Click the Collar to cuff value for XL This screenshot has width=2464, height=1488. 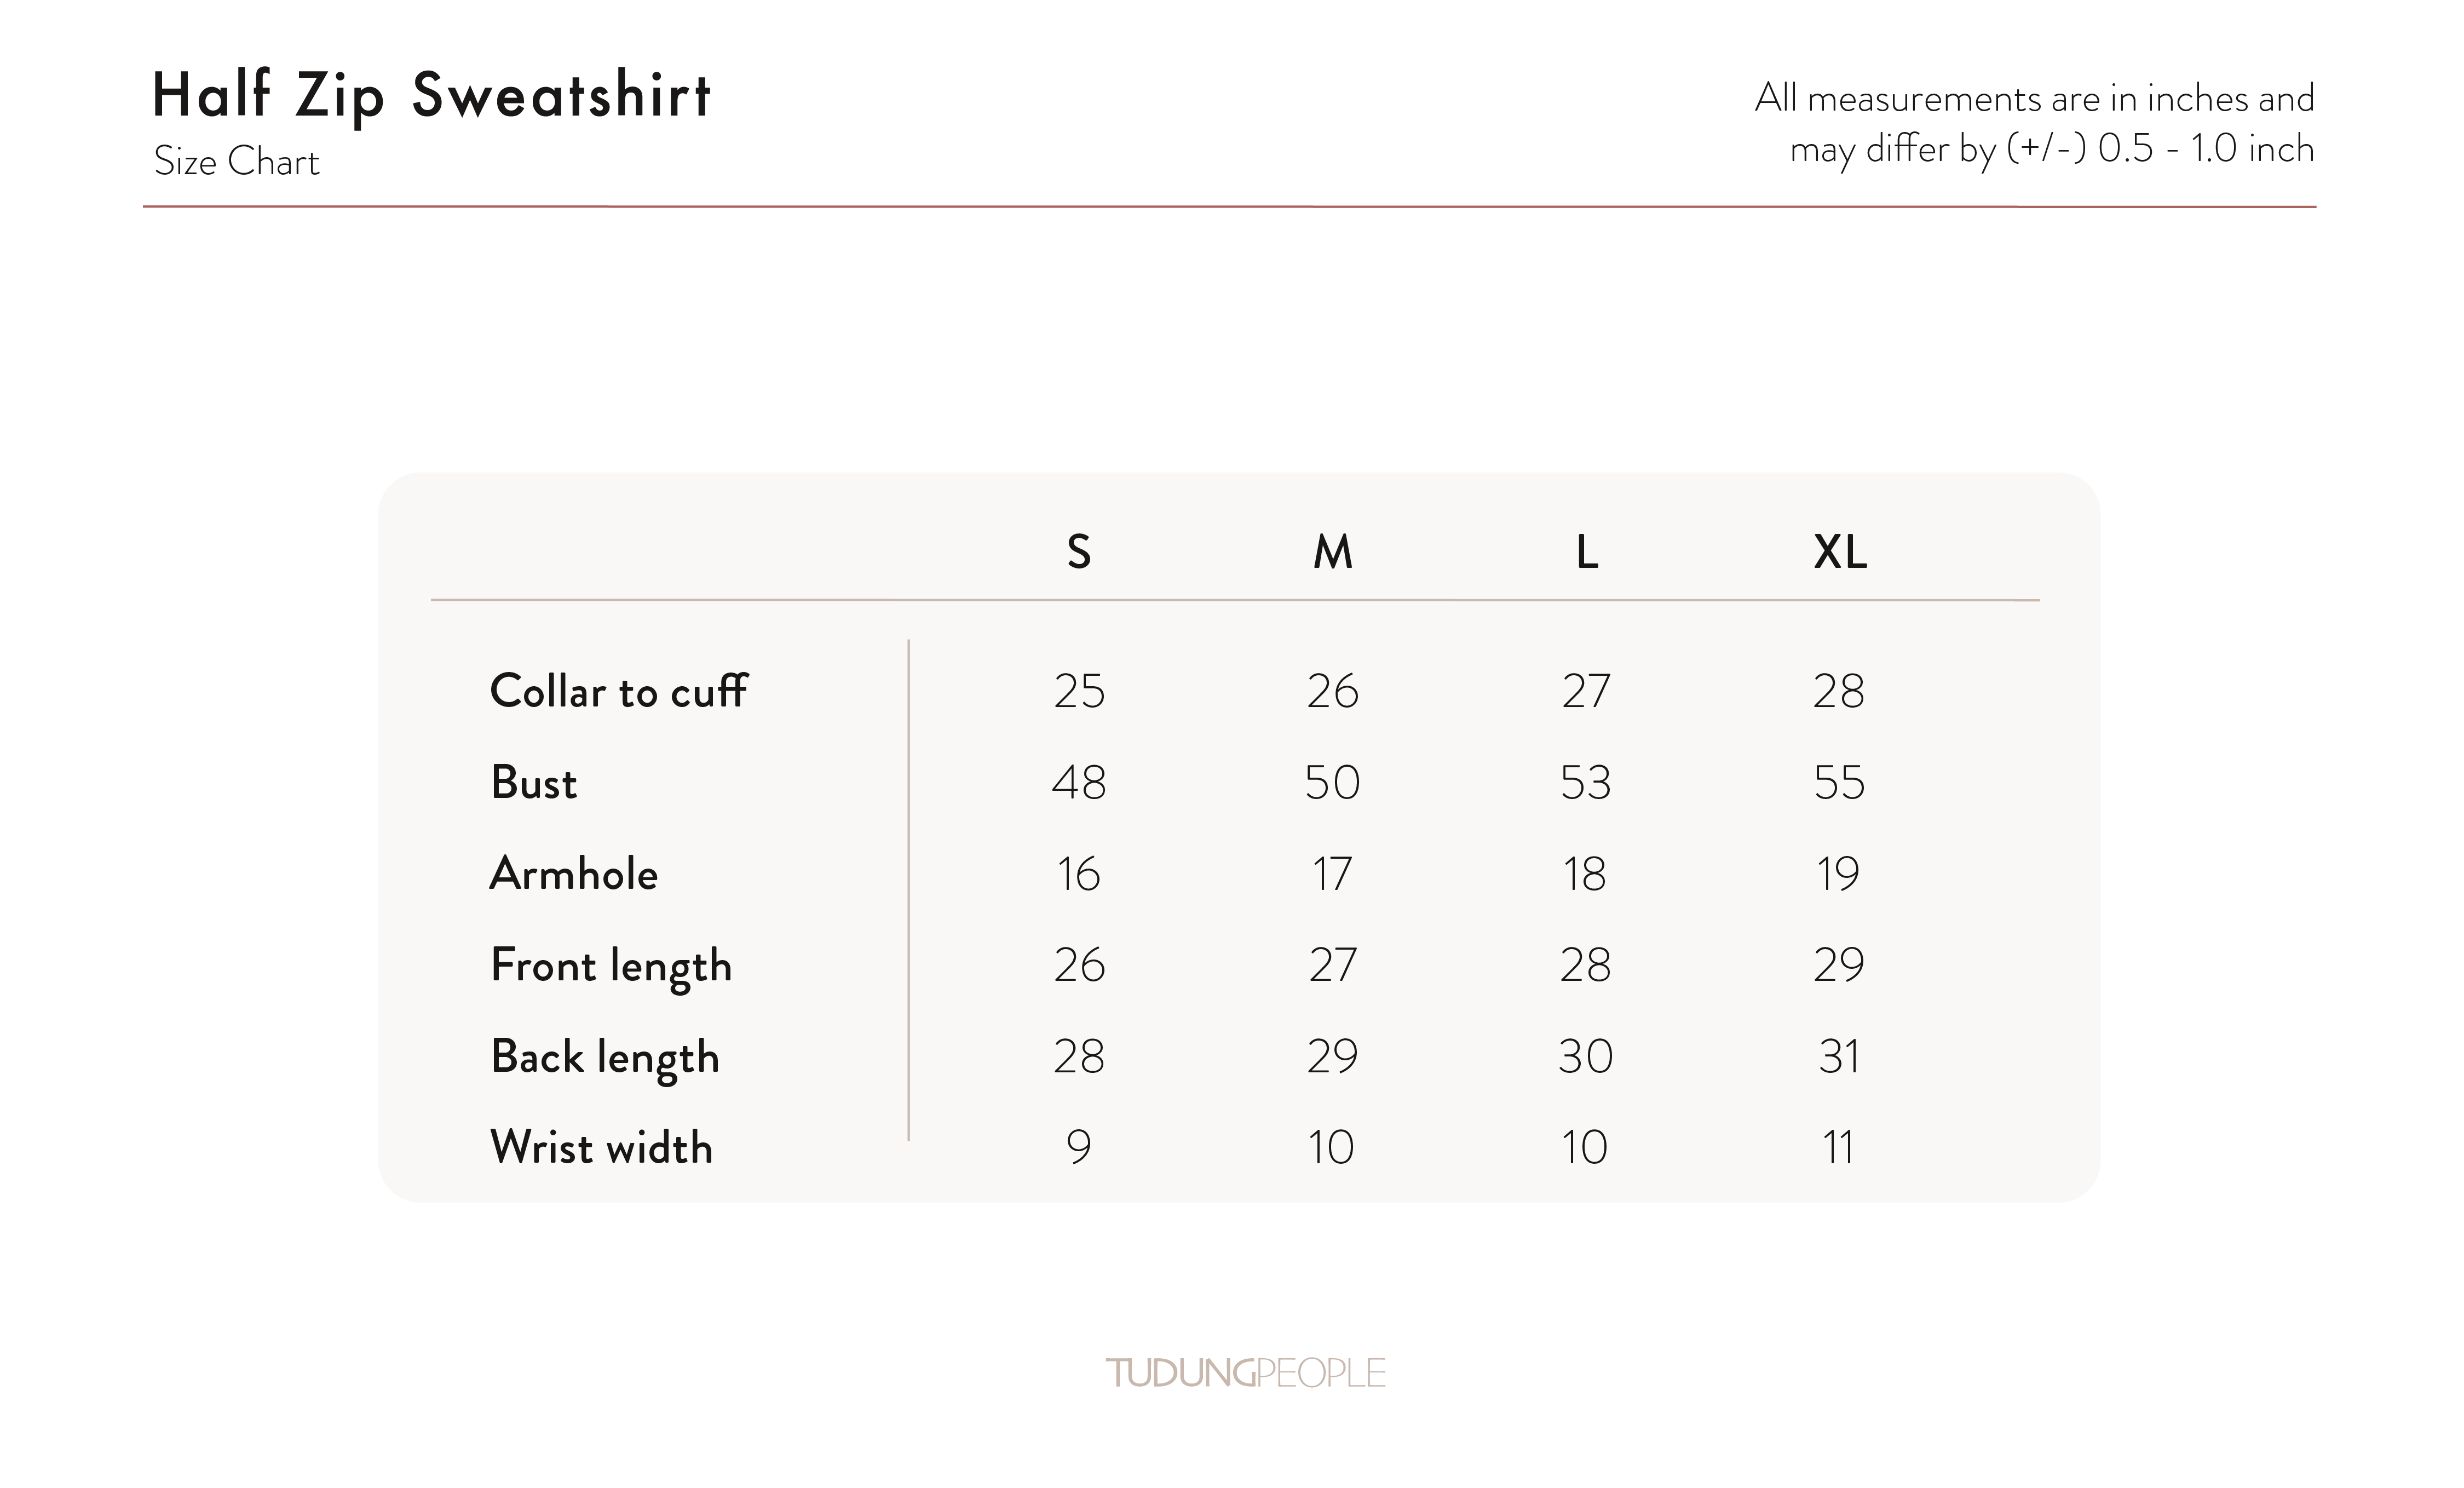[1839, 691]
